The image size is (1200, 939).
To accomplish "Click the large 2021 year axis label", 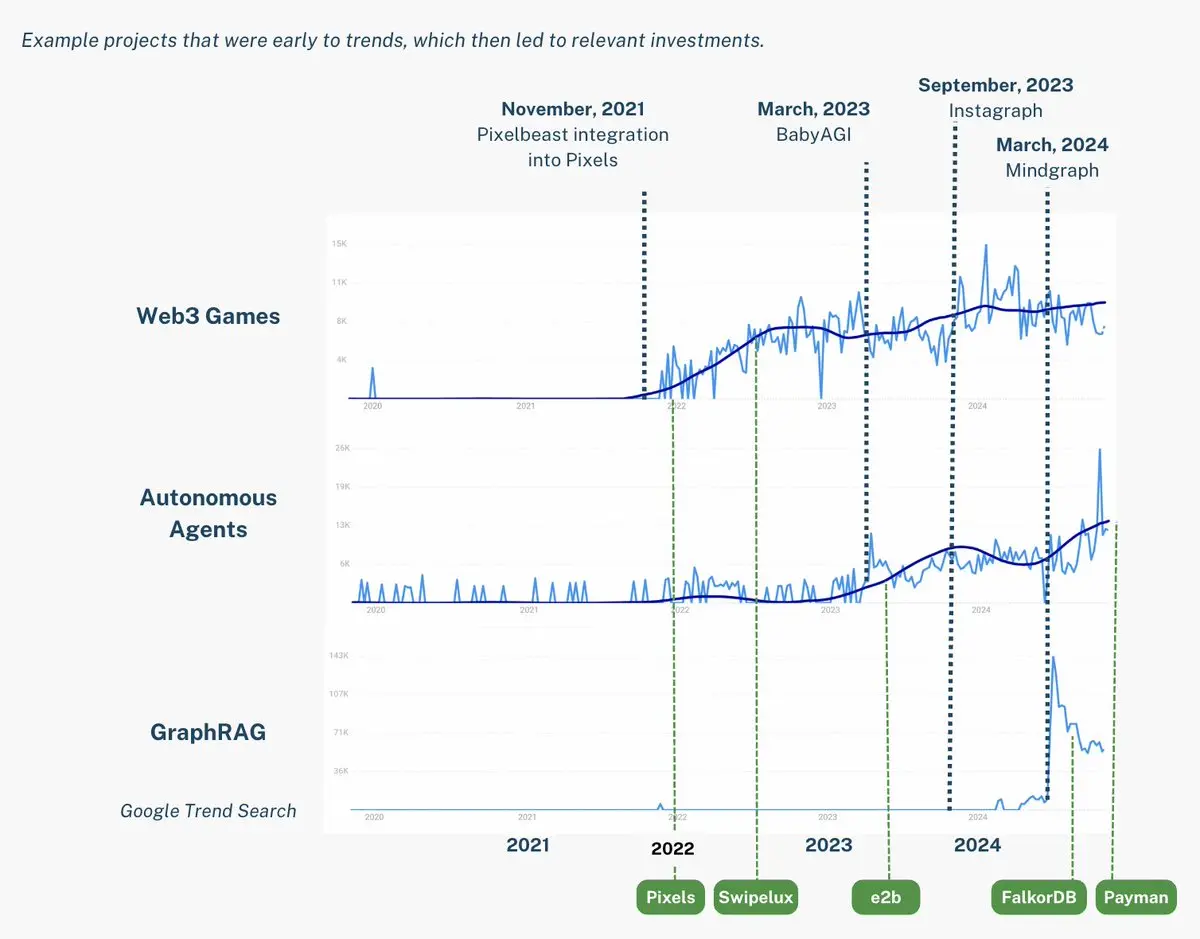I will click(528, 846).
